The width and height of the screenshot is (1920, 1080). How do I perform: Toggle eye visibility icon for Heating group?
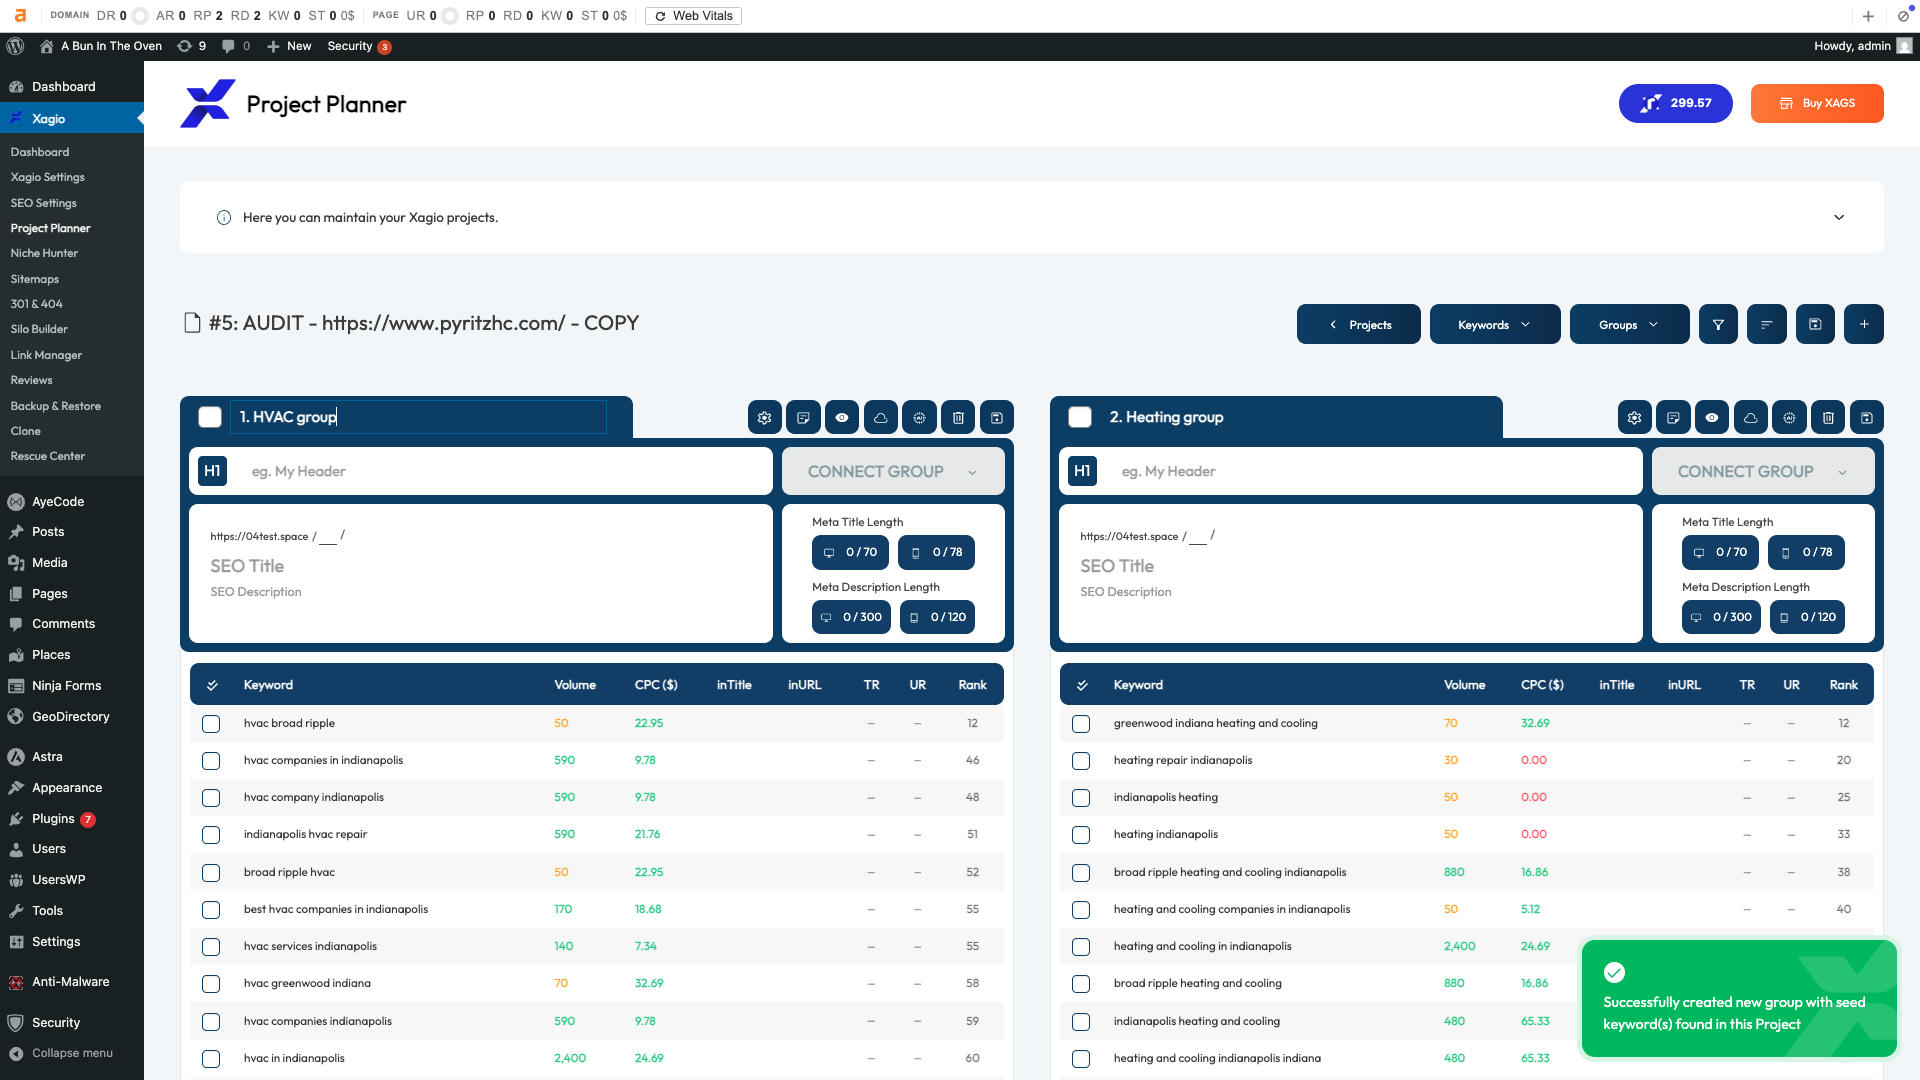coord(1712,418)
